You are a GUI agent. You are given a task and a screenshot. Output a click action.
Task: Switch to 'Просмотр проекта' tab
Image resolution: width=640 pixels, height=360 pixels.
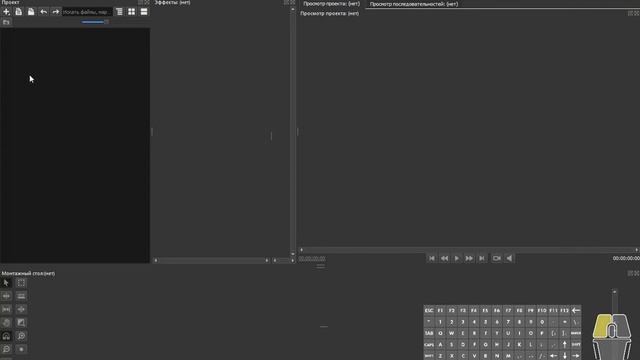(331, 4)
